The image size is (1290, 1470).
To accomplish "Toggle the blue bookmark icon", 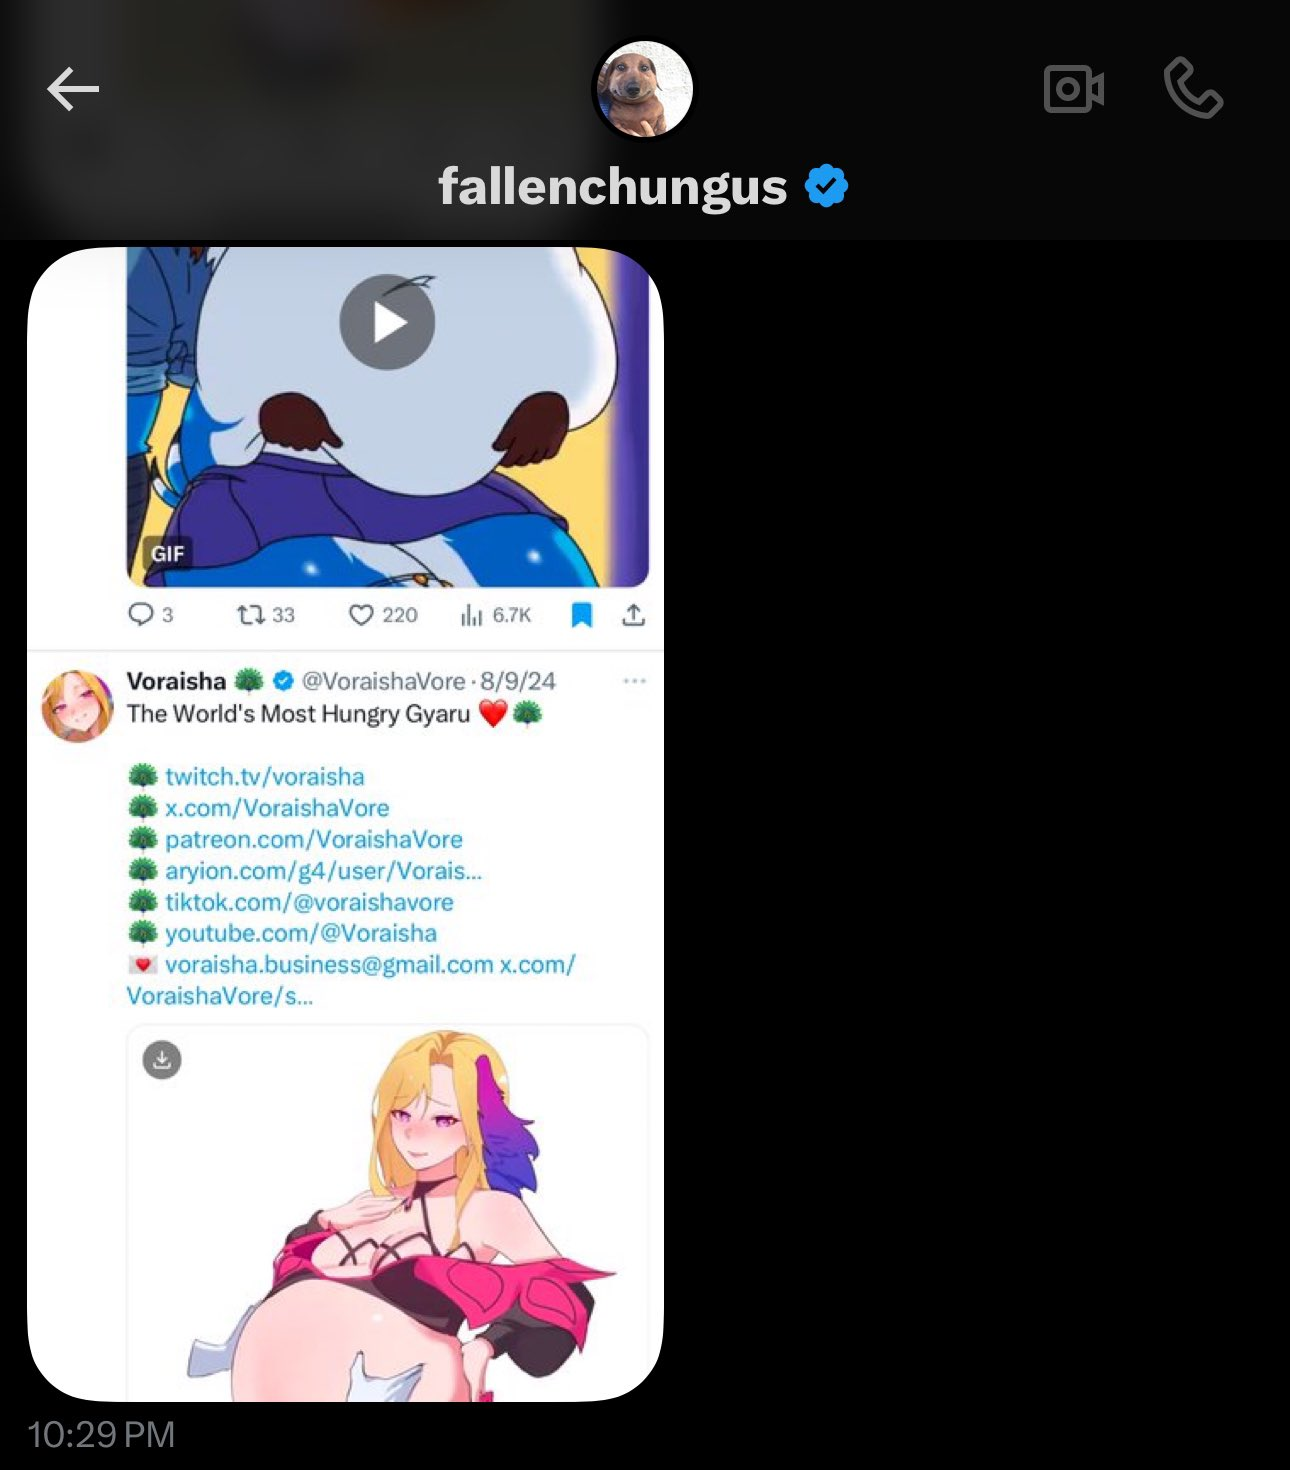I will coord(582,615).
